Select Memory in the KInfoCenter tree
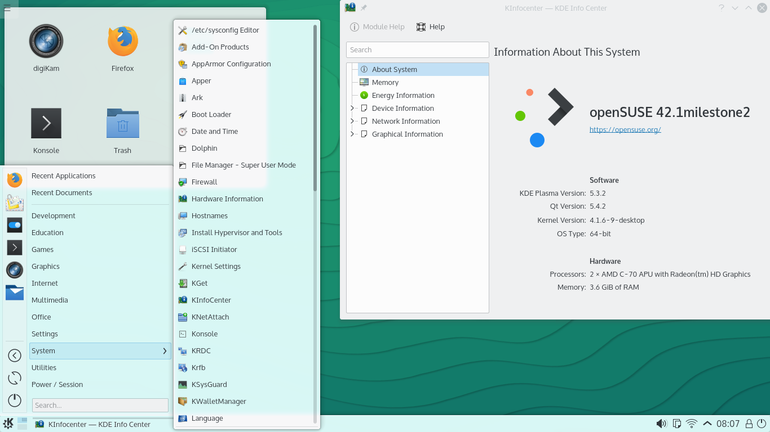This screenshot has height=432, width=770. pos(385,83)
